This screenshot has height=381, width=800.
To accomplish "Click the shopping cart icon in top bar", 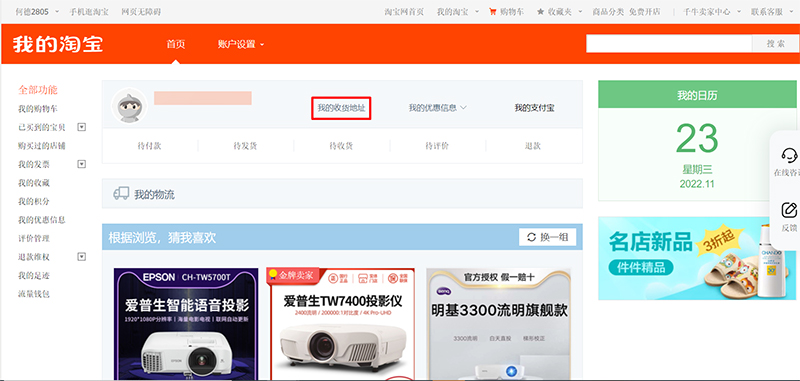I will click(492, 11).
